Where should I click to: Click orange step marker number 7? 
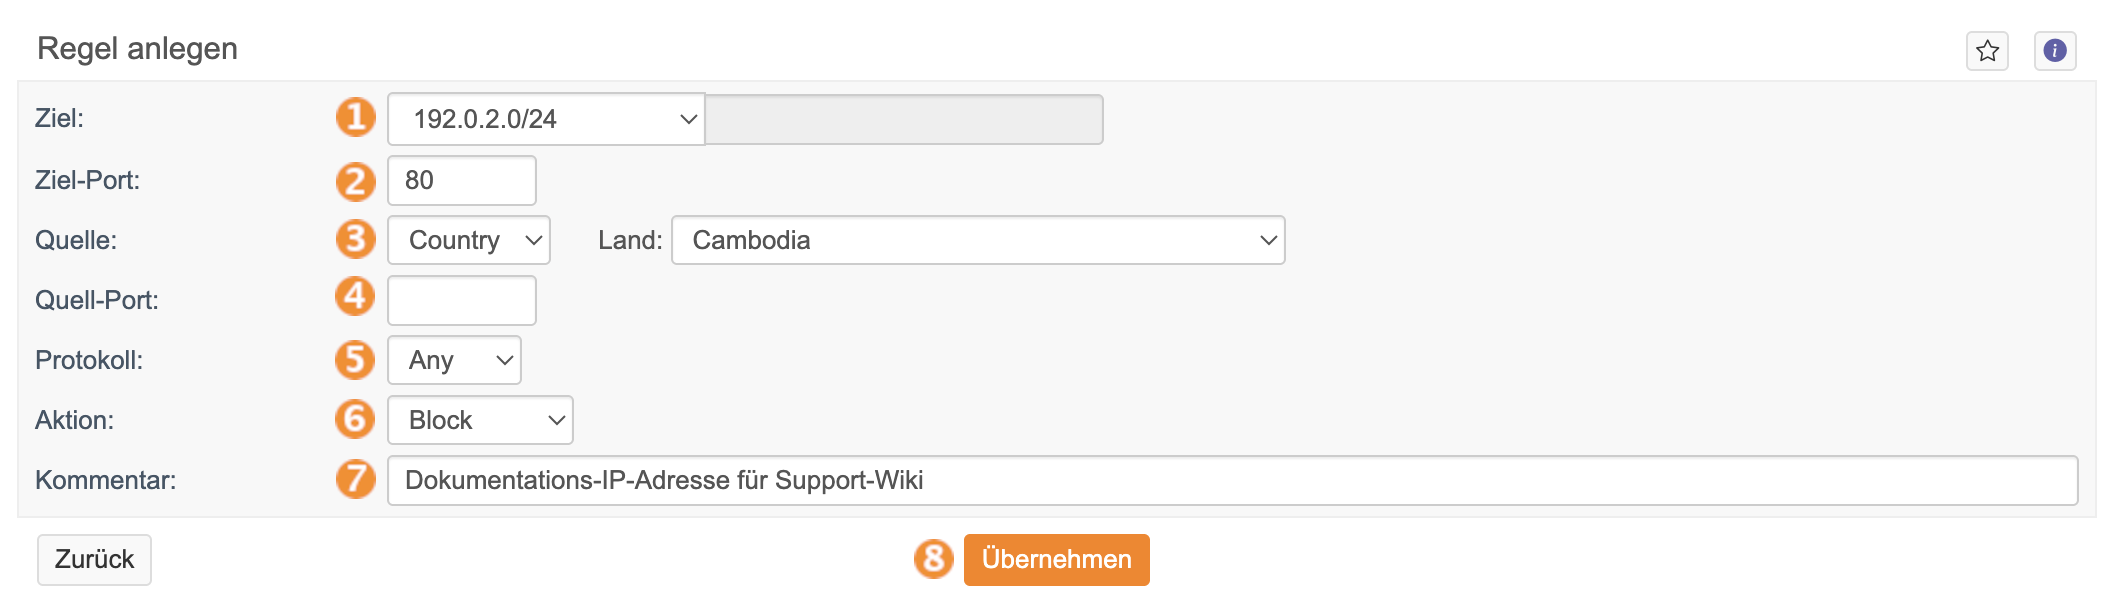click(355, 479)
